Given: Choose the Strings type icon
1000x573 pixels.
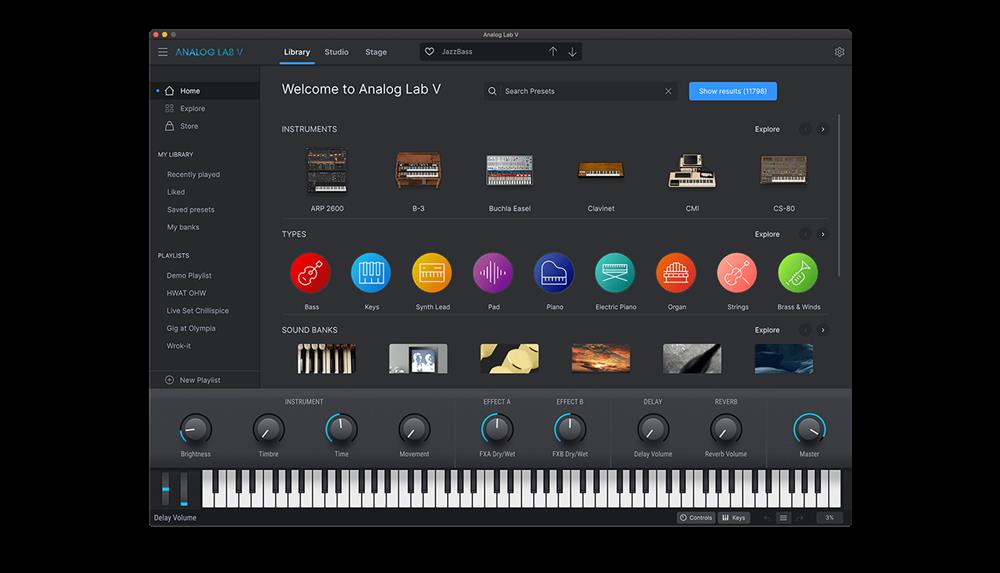Looking at the screenshot, I should (x=737, y=272).
